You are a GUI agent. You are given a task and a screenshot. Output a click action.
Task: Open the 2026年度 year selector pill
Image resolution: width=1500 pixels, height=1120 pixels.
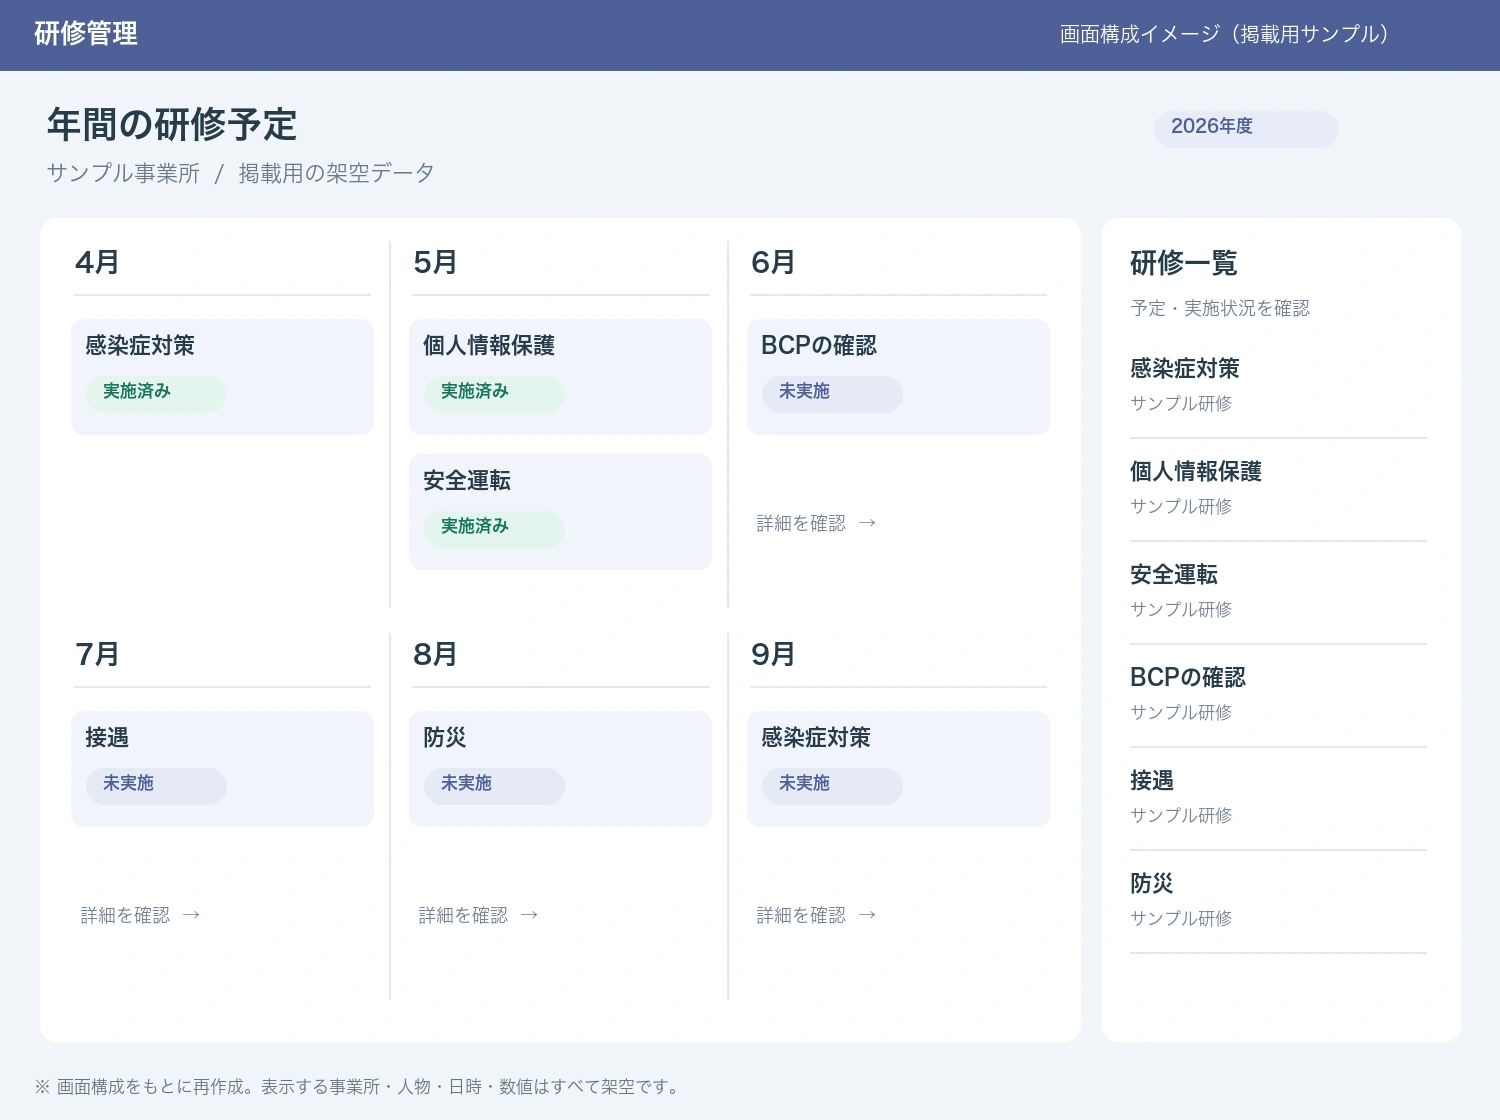[x=1246, y=129]
